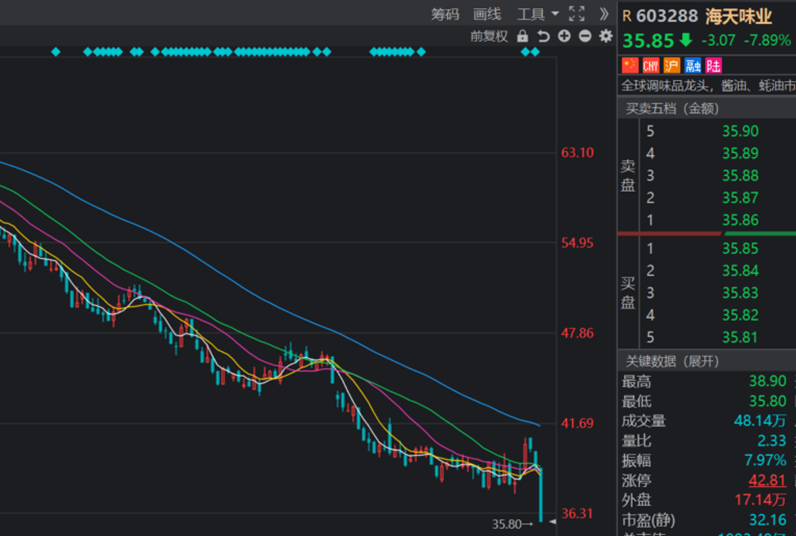The width and height of the screenshot is (796, 536).
Task: Select sell level 1 price 35.86
Action: coord(740,220)
